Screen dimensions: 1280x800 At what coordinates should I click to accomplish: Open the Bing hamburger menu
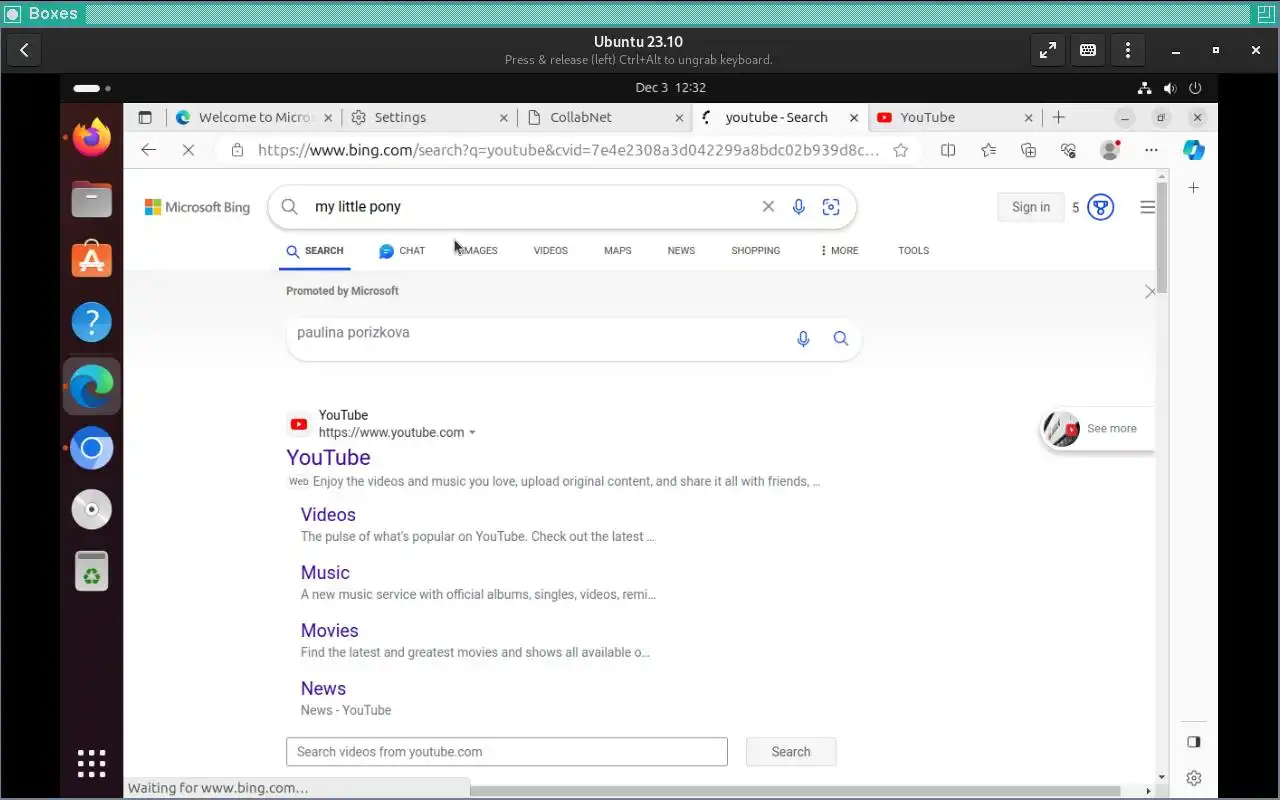1147,208
